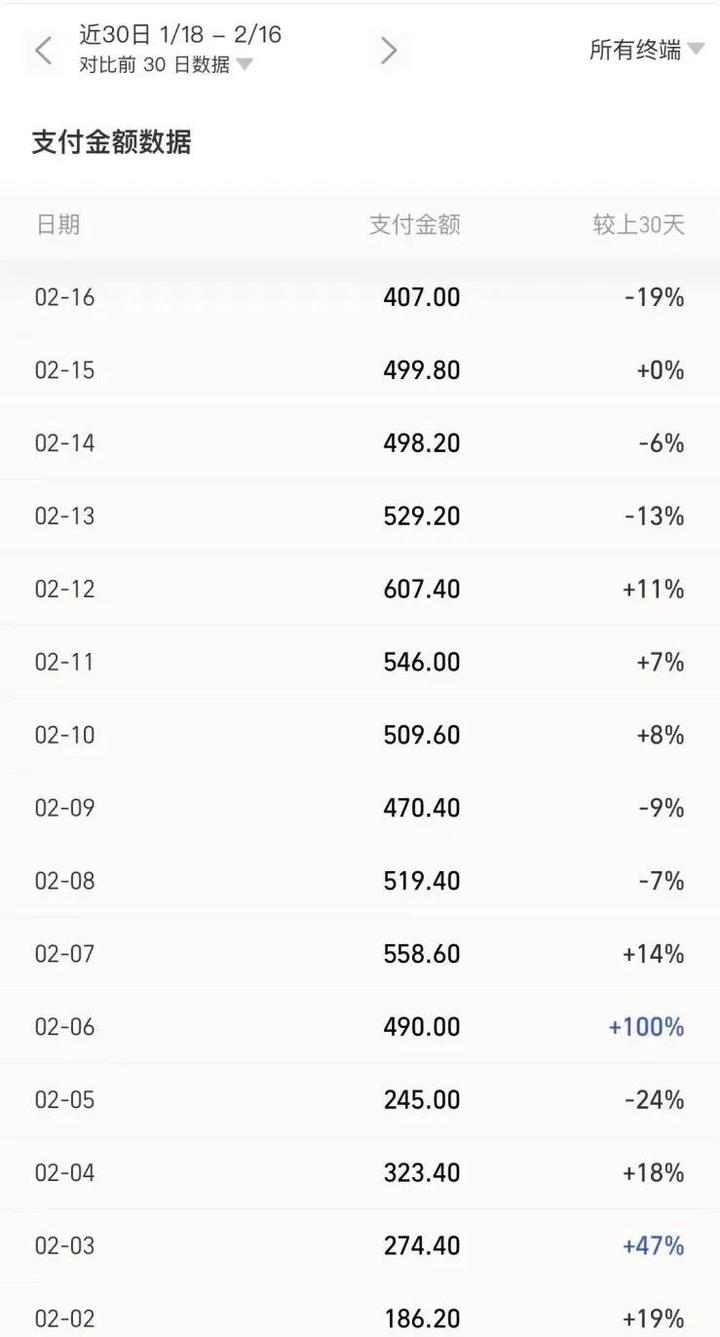This screenshot has width=720, height=1337.
Task: Expand the 对比前 30 日数据 comparison selector
Action: point(166,65)
